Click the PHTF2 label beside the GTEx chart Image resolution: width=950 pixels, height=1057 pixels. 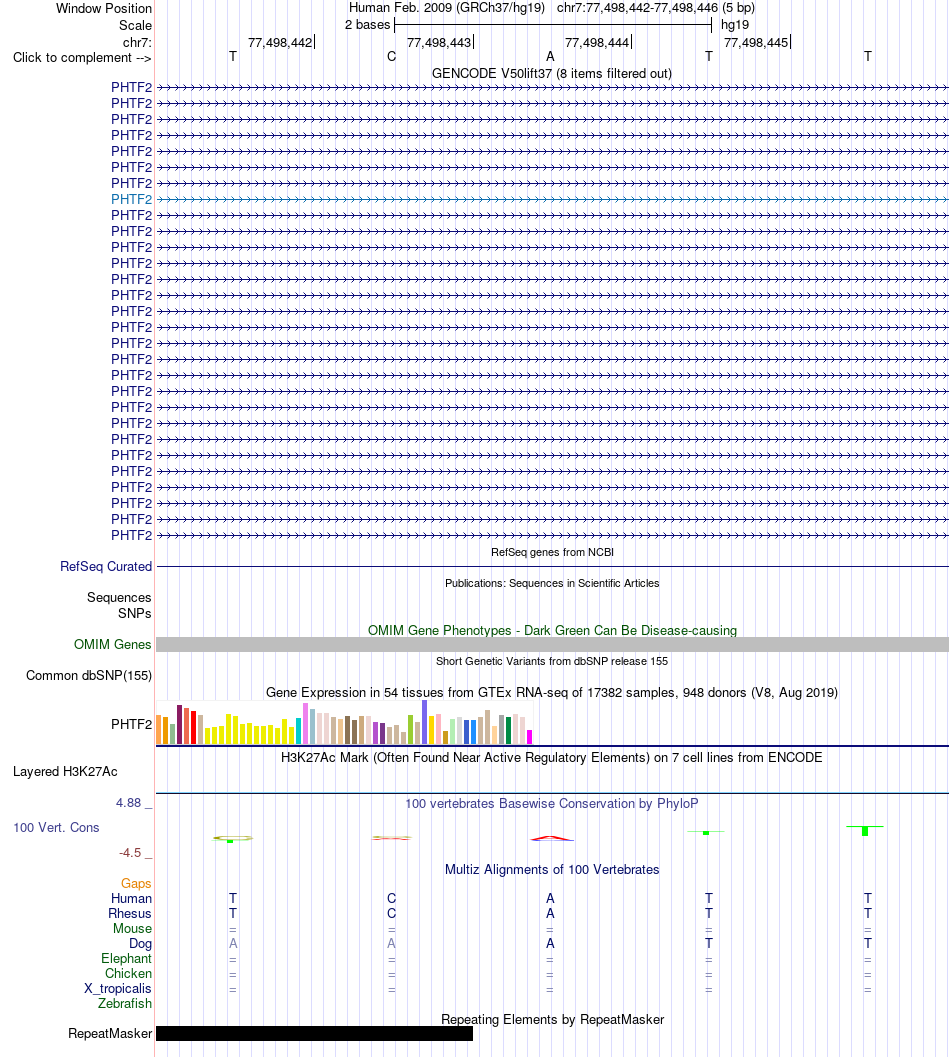[x=131, y=725]
